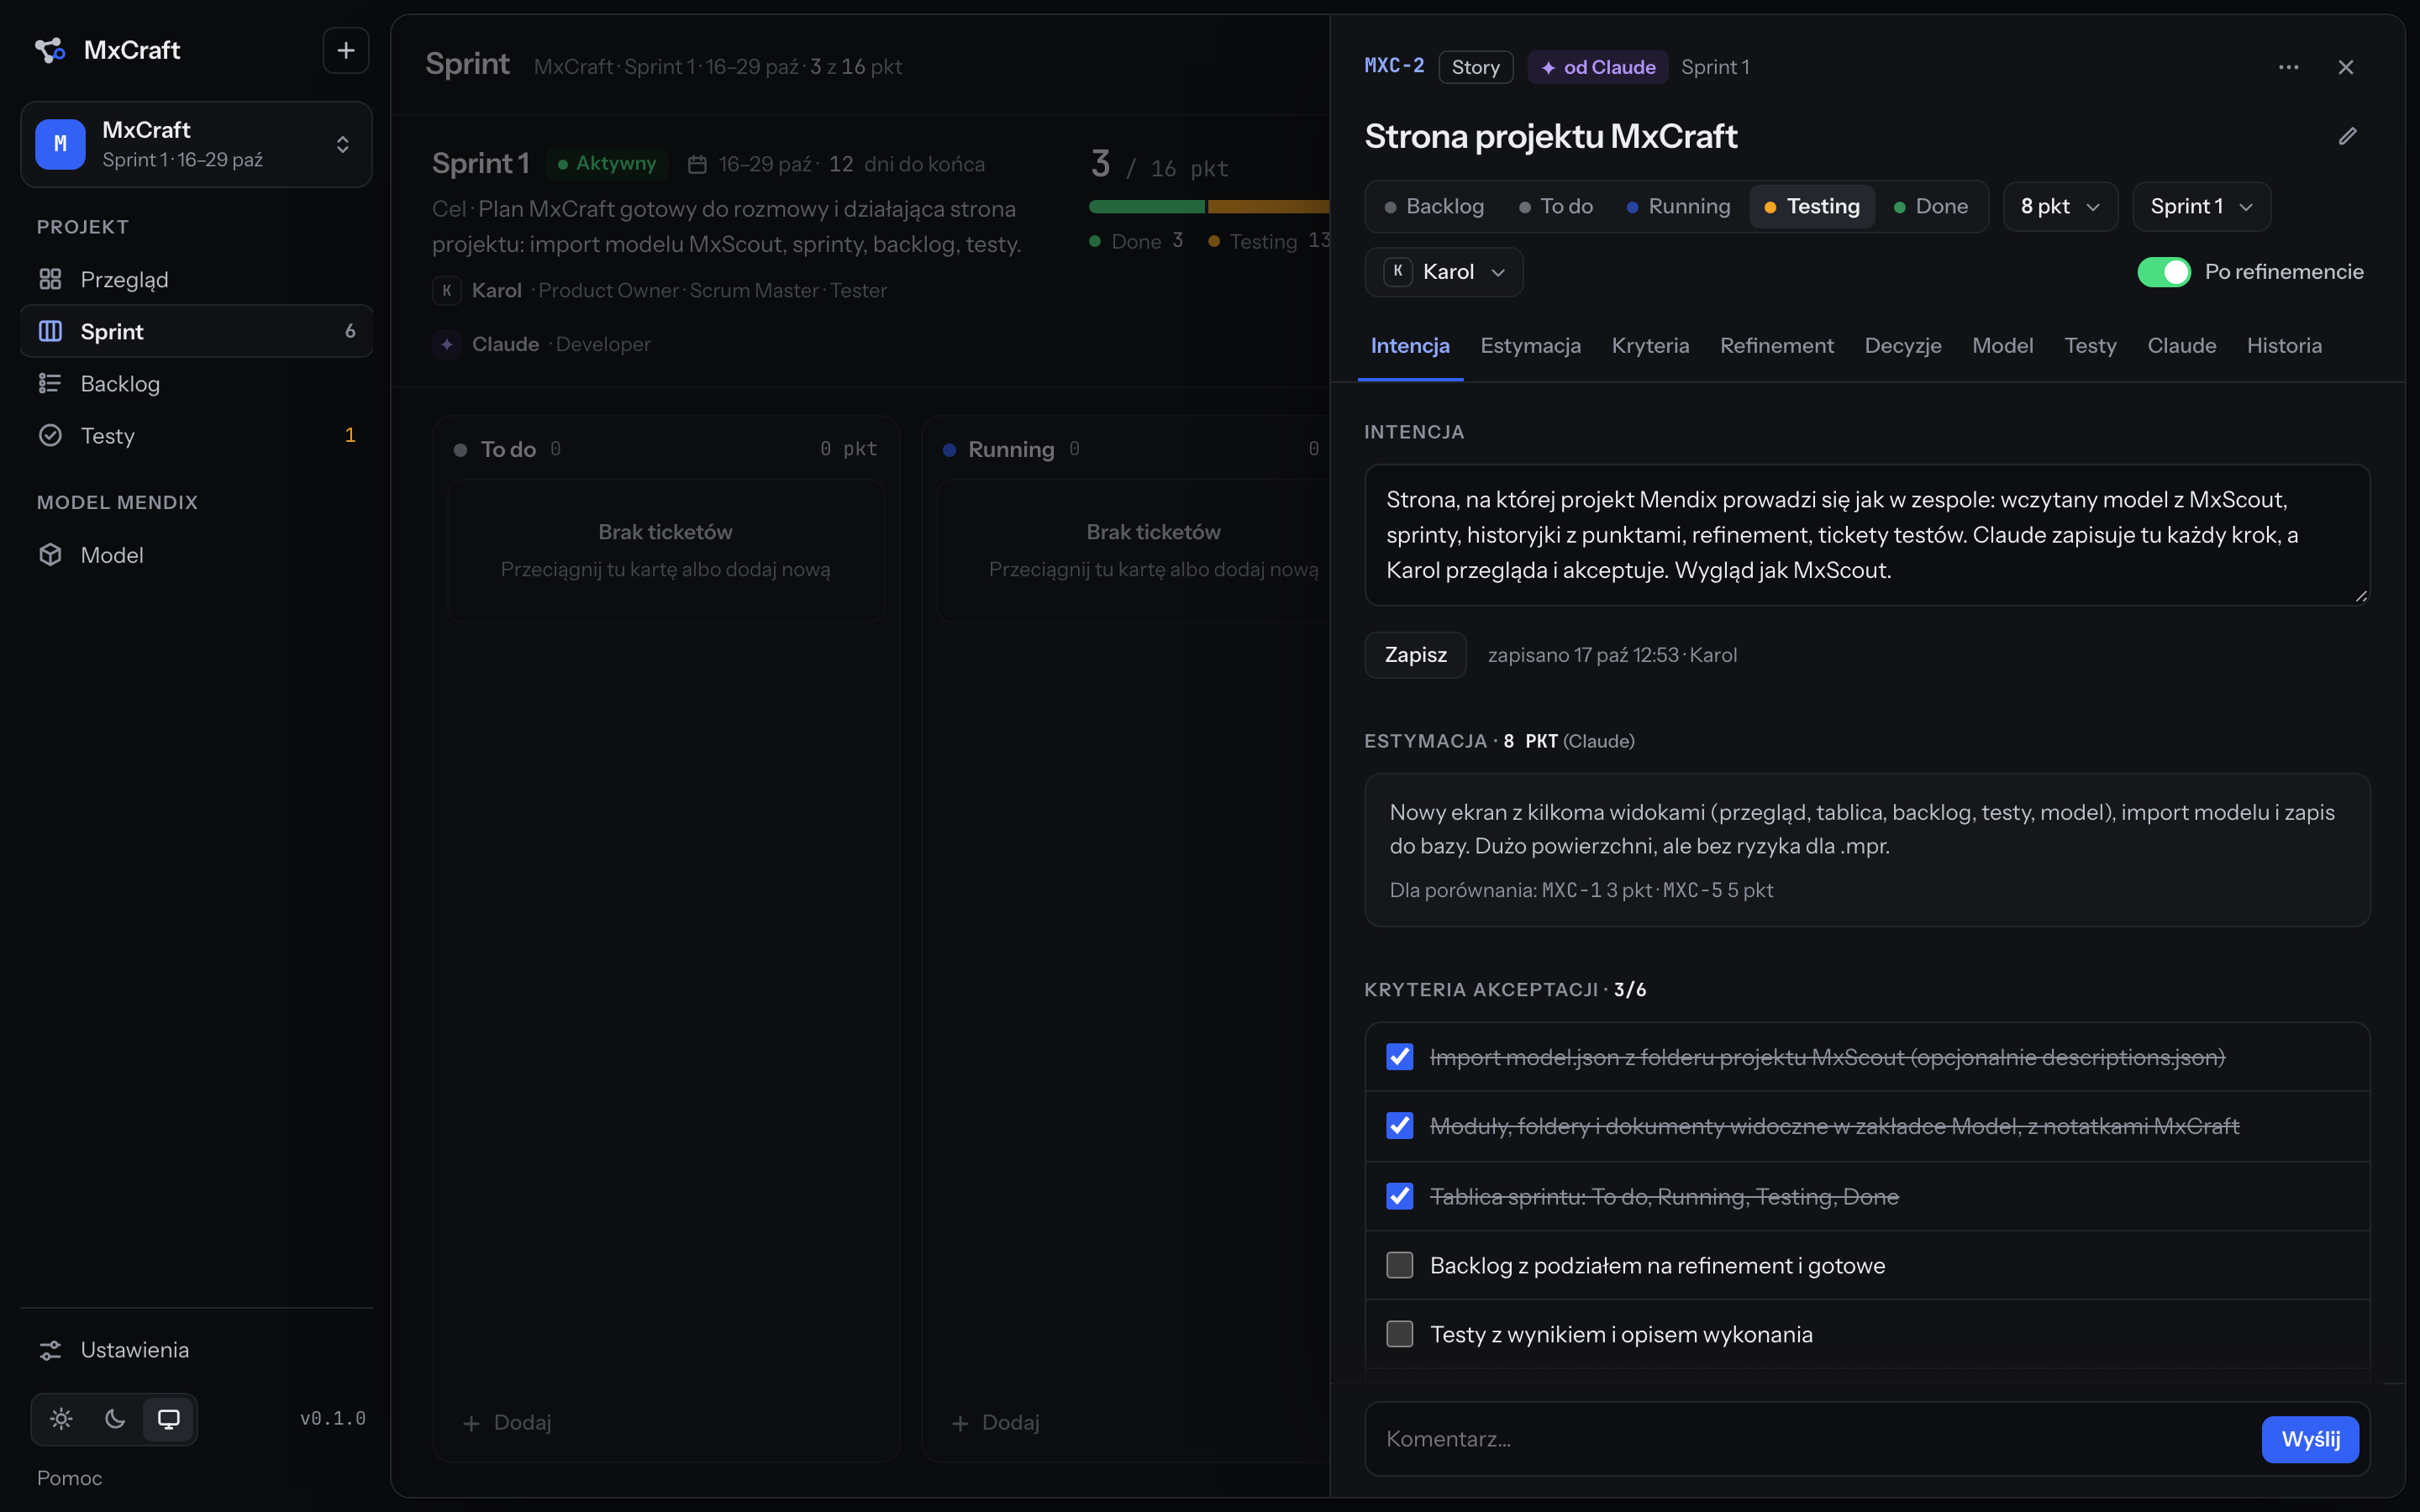This screenshot has width=2420, height=1512.
Task: Select the Sprint board icon in sidebar
Action: tap(50, 331)
